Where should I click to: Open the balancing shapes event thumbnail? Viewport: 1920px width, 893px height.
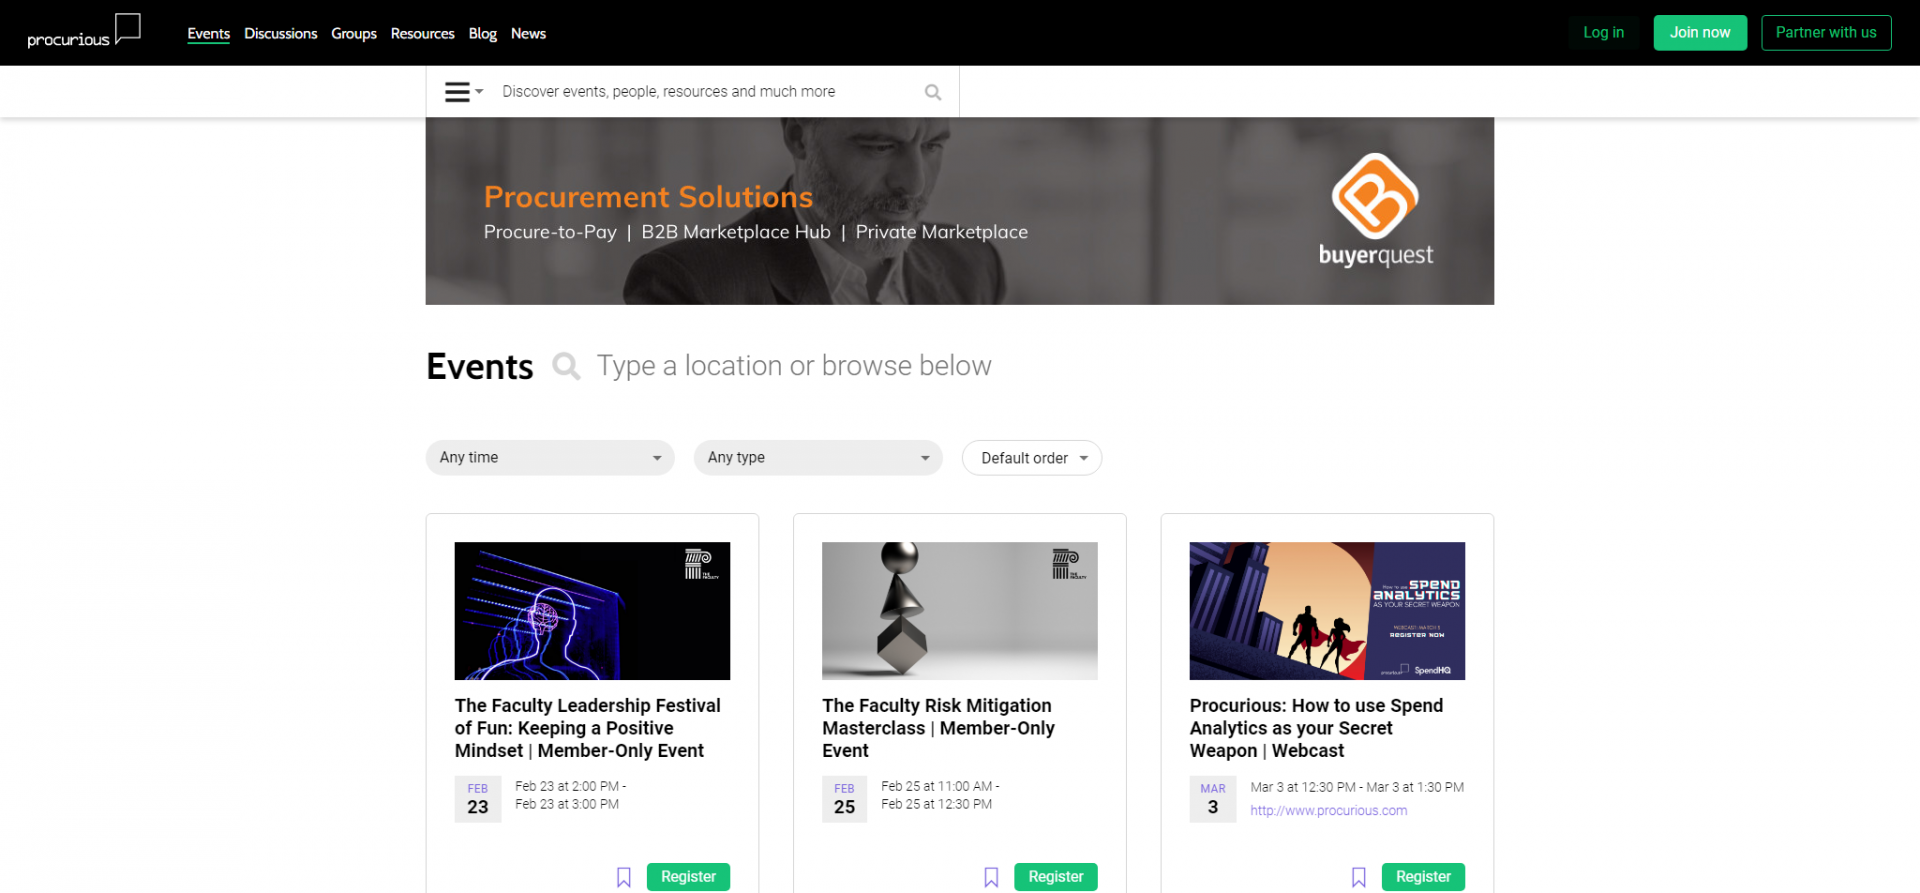coord(960,611)
